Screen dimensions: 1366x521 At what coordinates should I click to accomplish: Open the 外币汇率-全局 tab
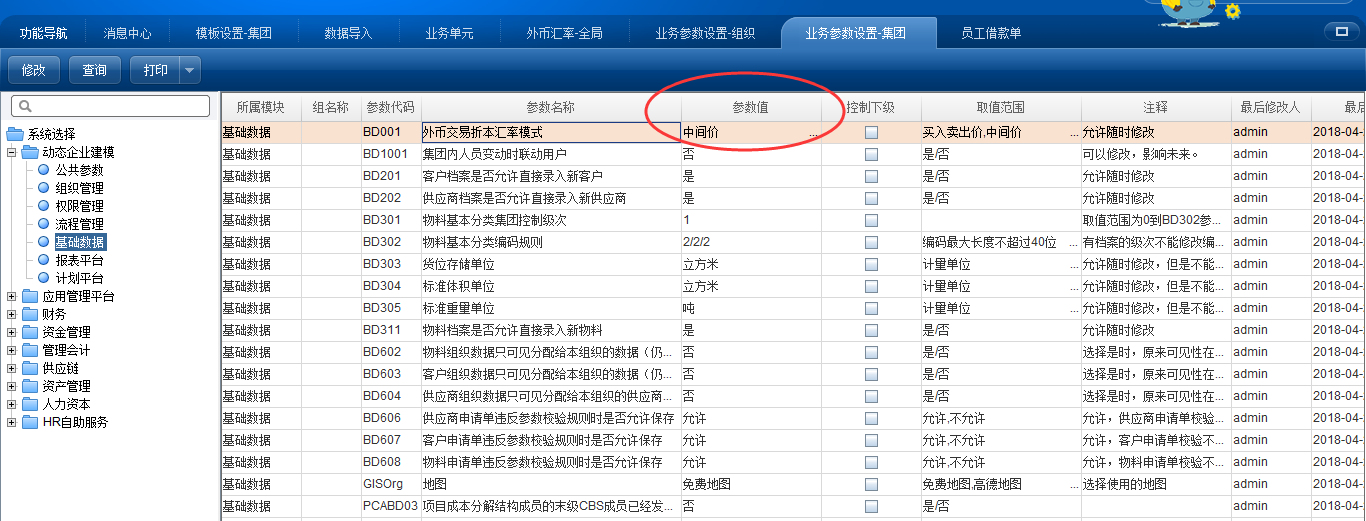(x=565, y=33)
